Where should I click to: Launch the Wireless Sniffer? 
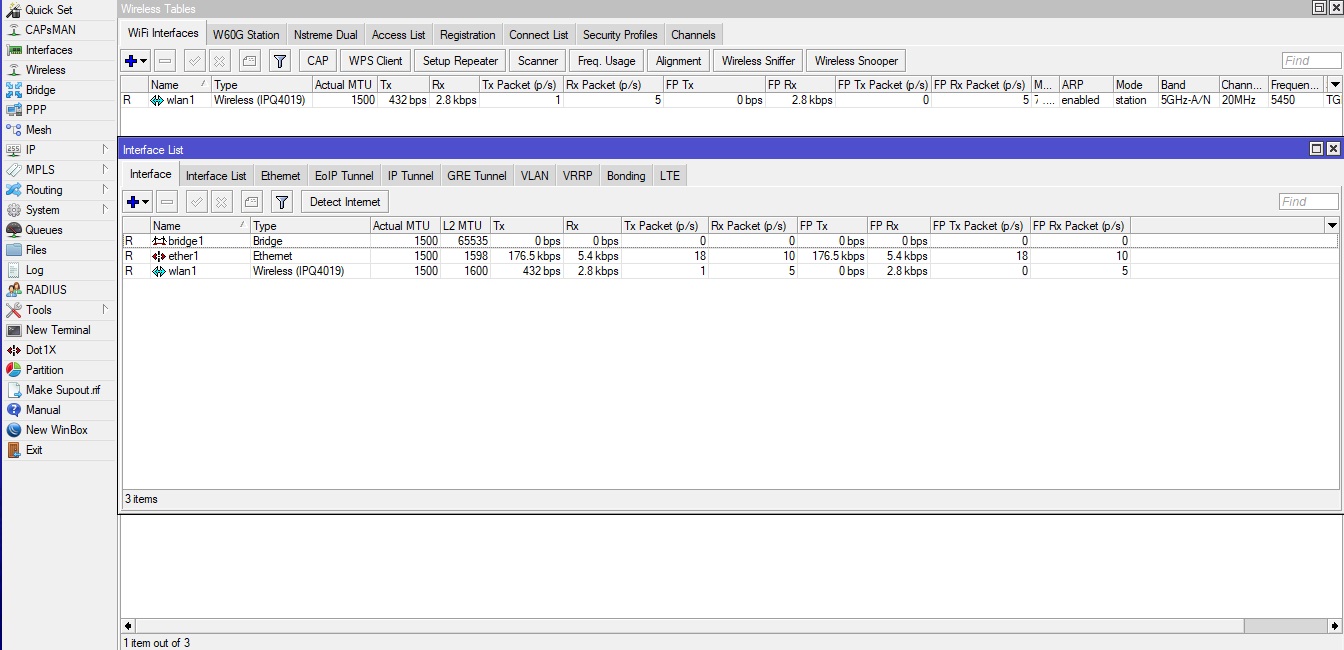757,60
